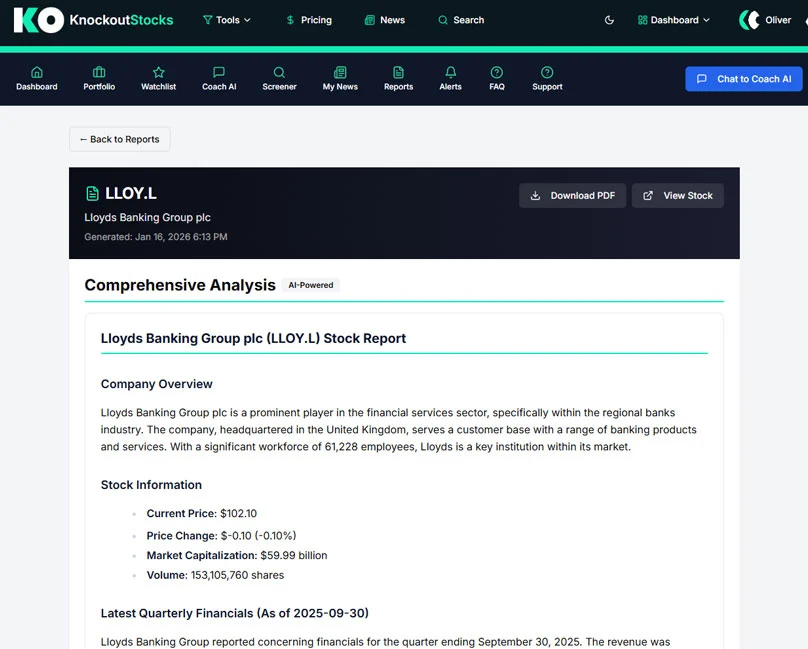Click the Chat to Coach AI button
808x649 pixels.
point(743,79)
